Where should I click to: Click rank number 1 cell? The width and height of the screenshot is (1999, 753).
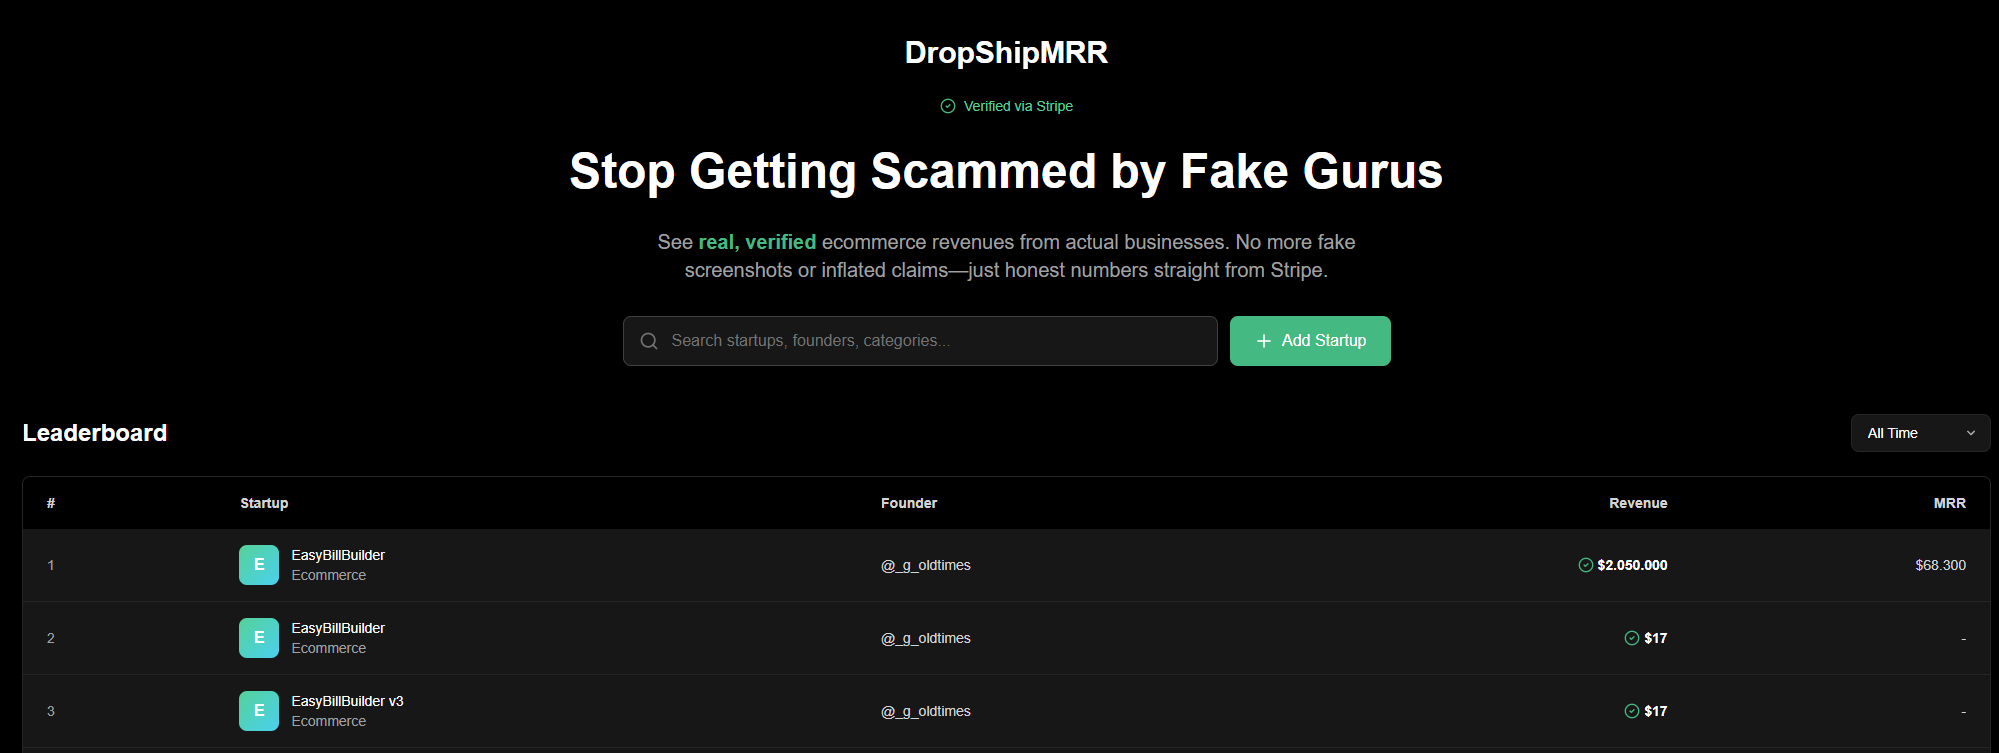coord(51,565)
